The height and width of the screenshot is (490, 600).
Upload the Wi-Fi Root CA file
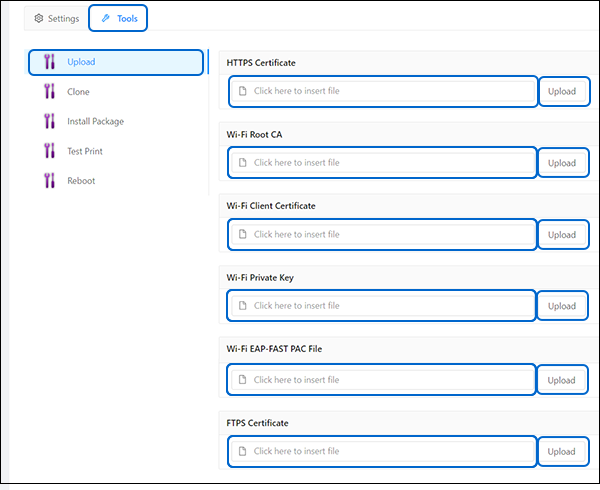(563, 163)
